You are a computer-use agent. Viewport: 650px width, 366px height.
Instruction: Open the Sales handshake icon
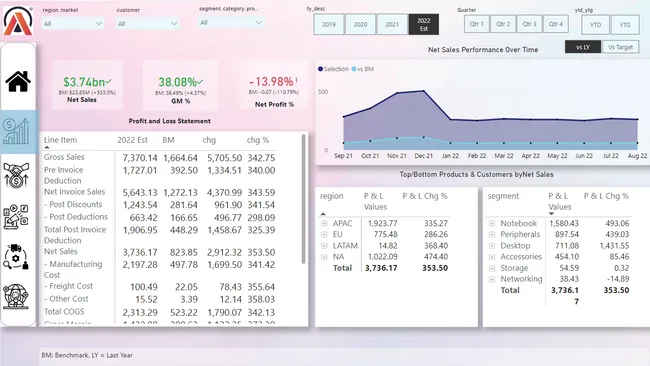tap(16, 175)
